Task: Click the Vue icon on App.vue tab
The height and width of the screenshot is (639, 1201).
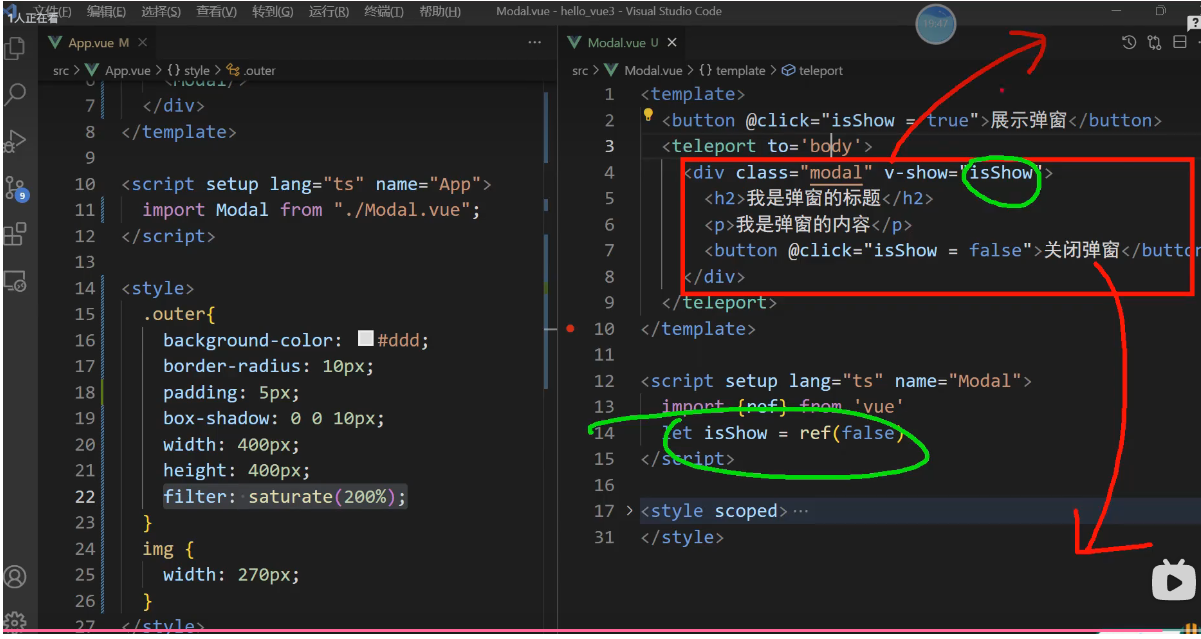Action: (55, 43)
